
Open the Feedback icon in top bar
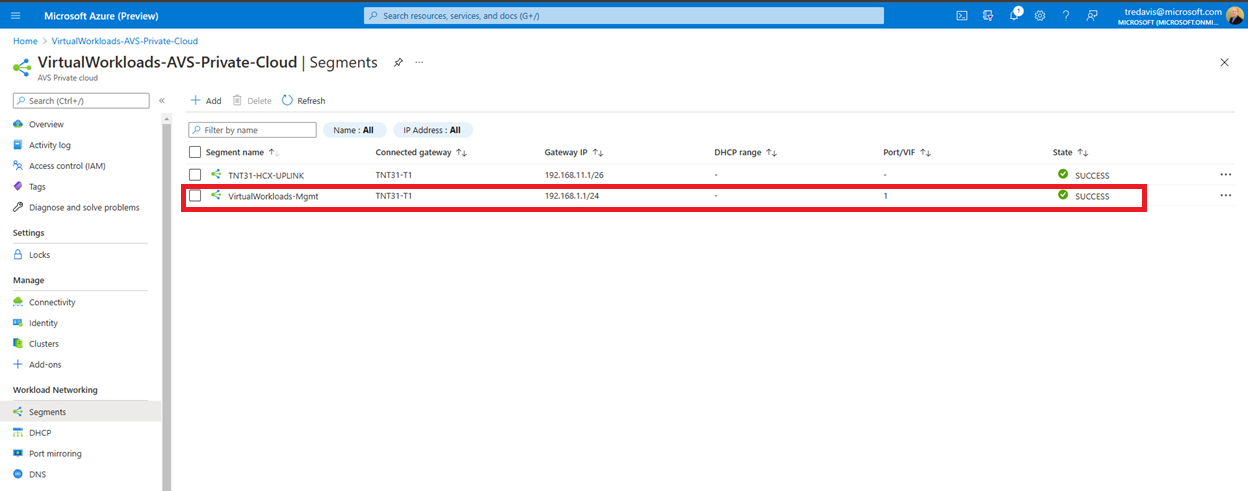(x=1092, y=15)
